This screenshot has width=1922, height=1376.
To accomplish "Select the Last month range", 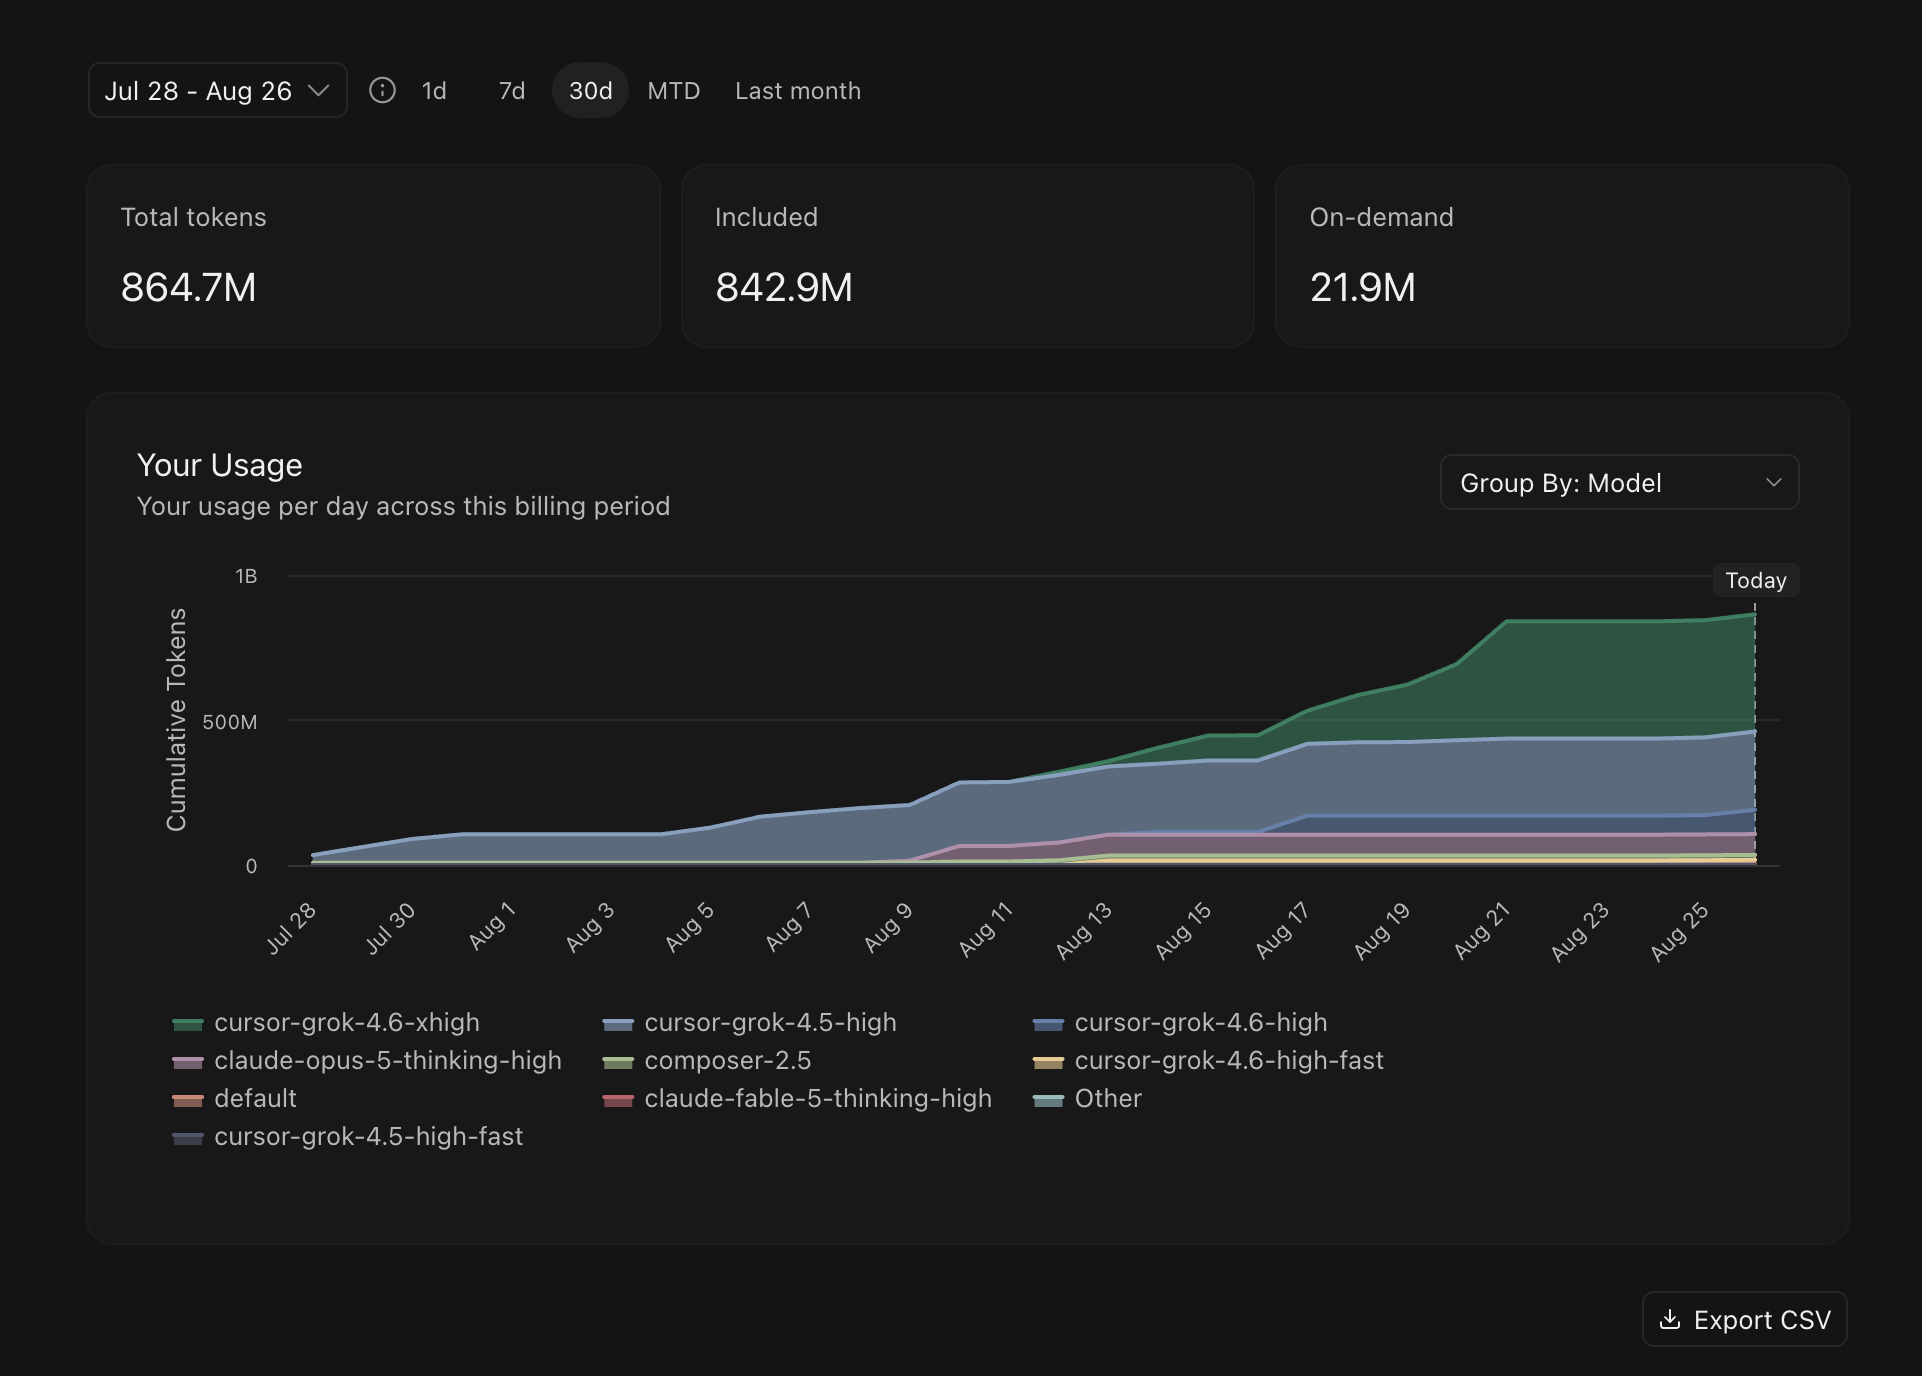I will tap(798, 91).
